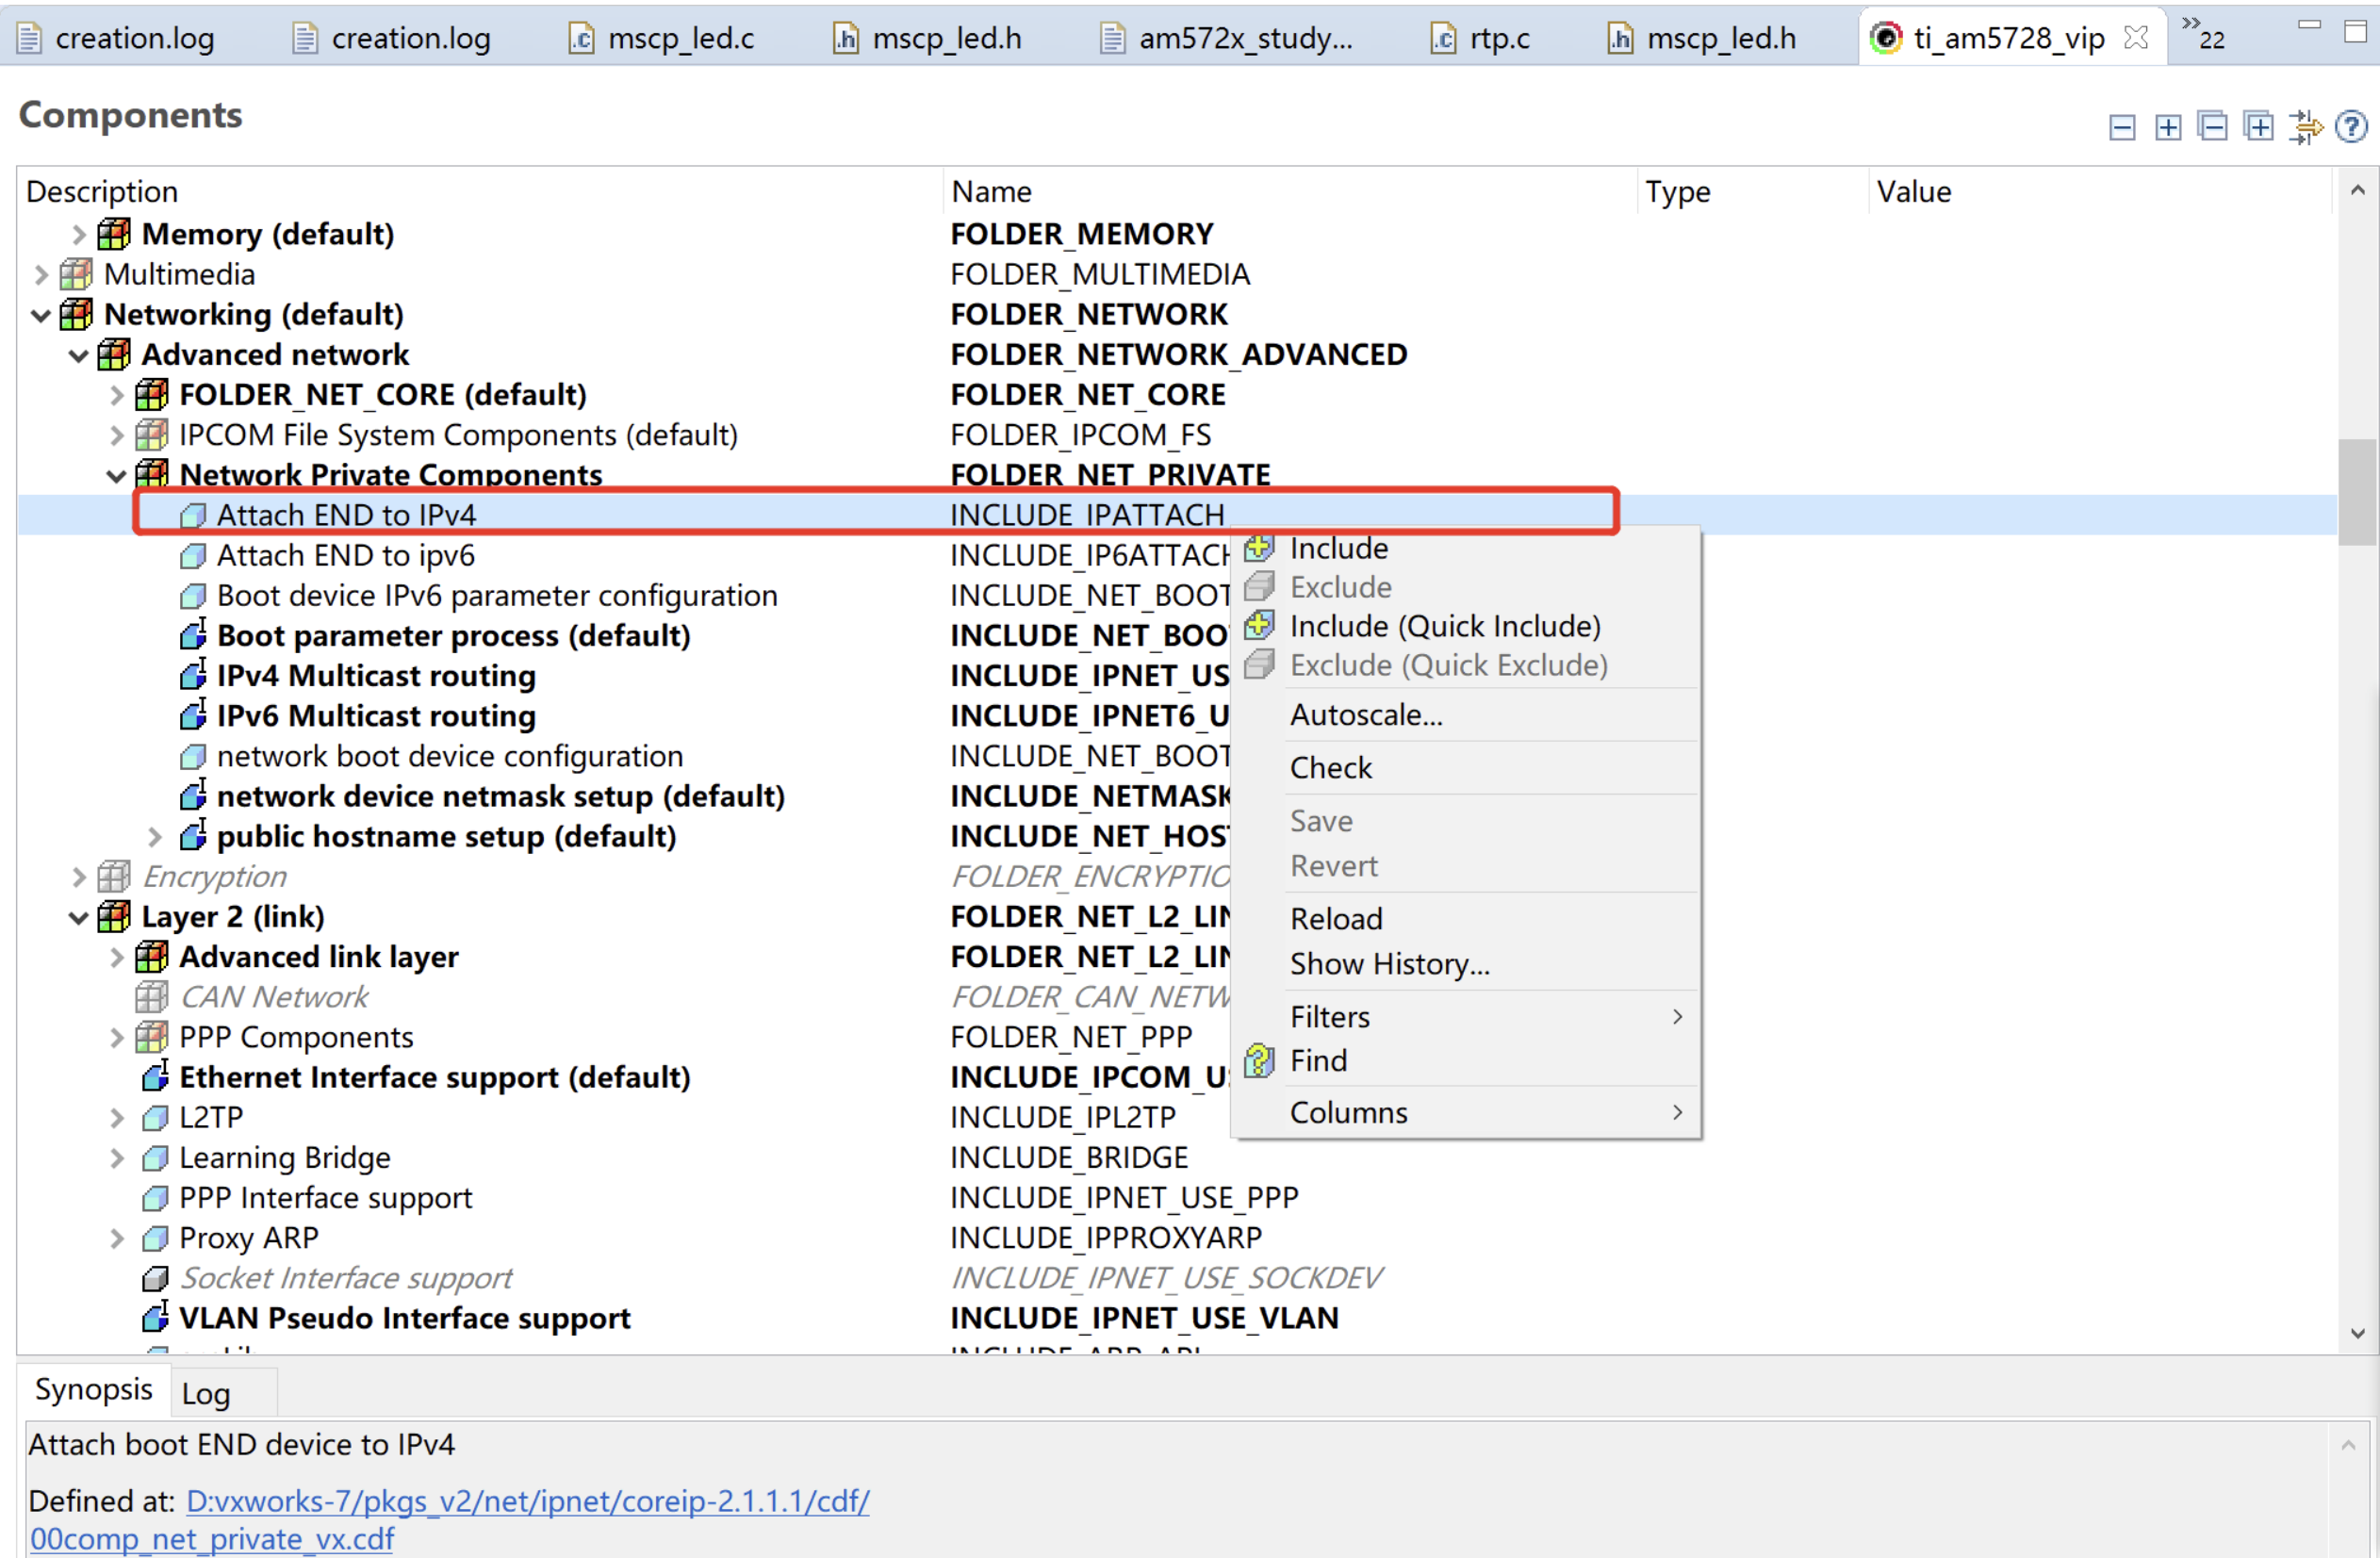Image resolution: width=2380 pixels, height=1558 pixels.
Task: Click the Find icon in the context menu
Action: click(1259, 1060)
